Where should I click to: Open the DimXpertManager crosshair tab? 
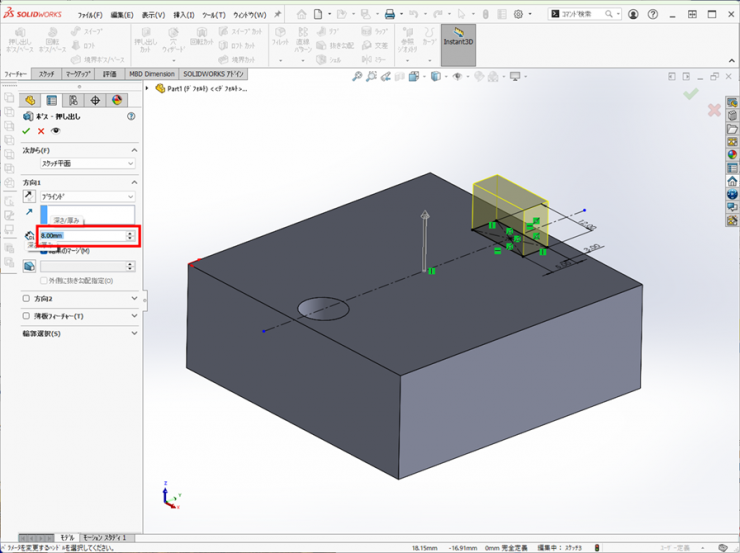coord(95,100)
